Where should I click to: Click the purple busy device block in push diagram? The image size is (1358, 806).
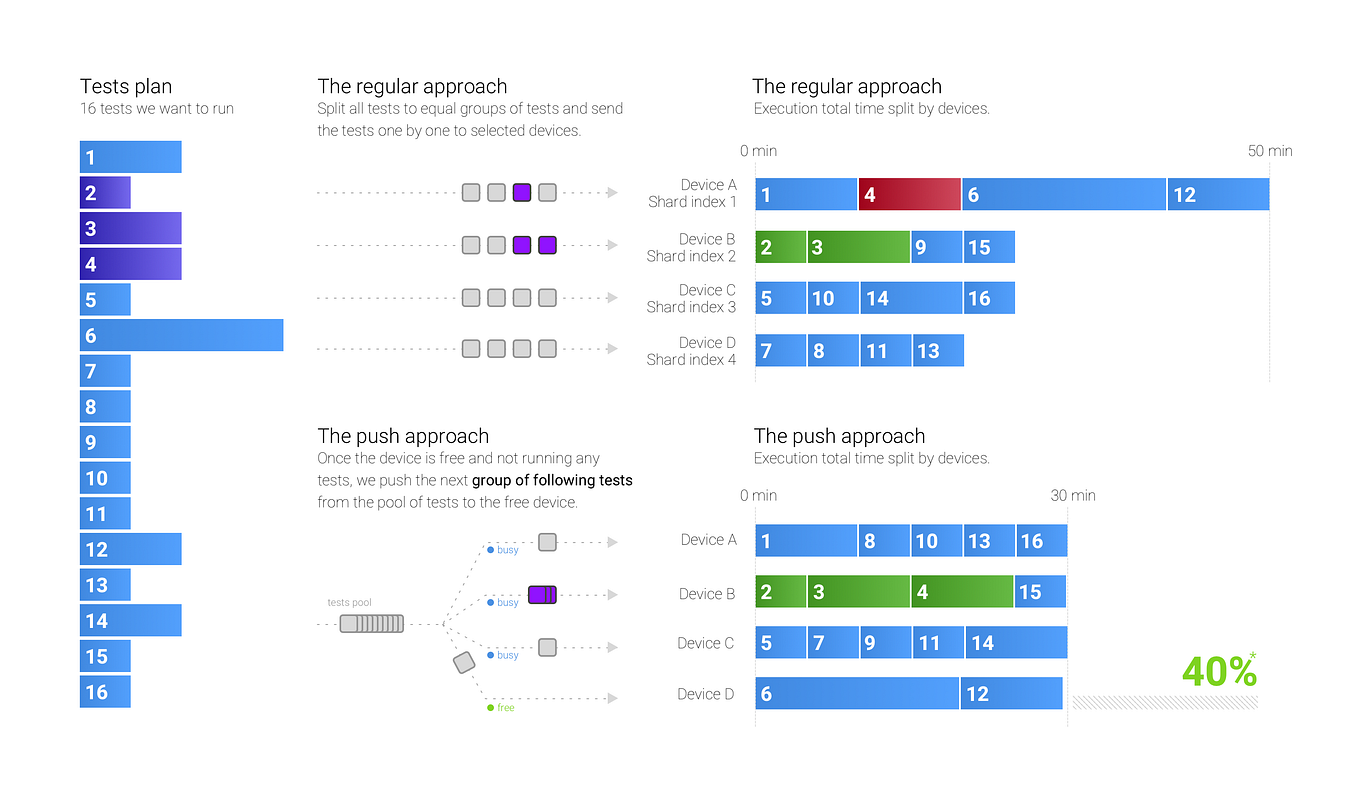click(x=542, y=594)
